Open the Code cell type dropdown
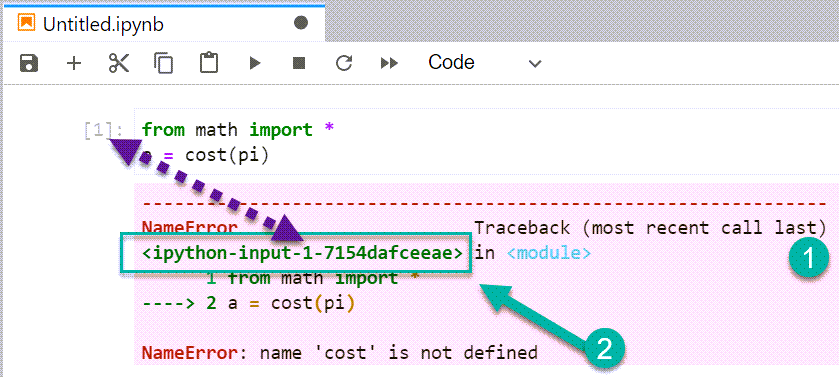The height and width of the screenshot is (377, 839). 485,63
